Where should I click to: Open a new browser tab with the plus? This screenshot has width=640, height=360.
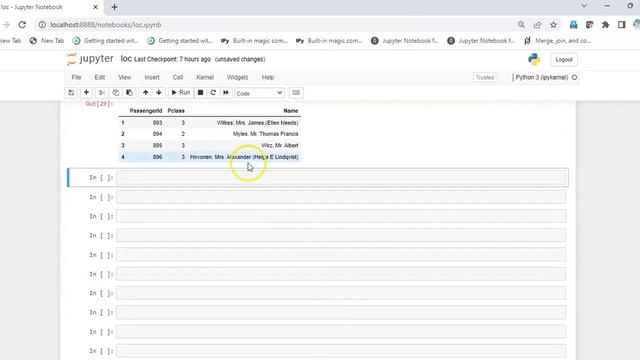(x=114, y=7)
